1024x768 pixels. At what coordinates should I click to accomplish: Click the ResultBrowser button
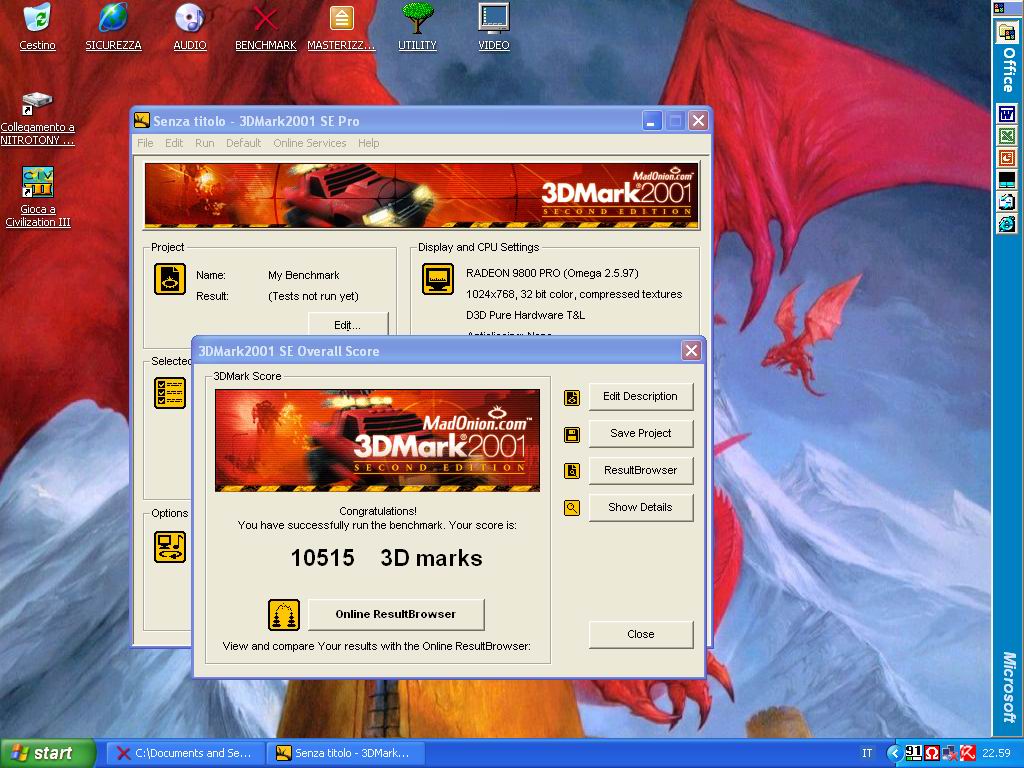point(641,470)
